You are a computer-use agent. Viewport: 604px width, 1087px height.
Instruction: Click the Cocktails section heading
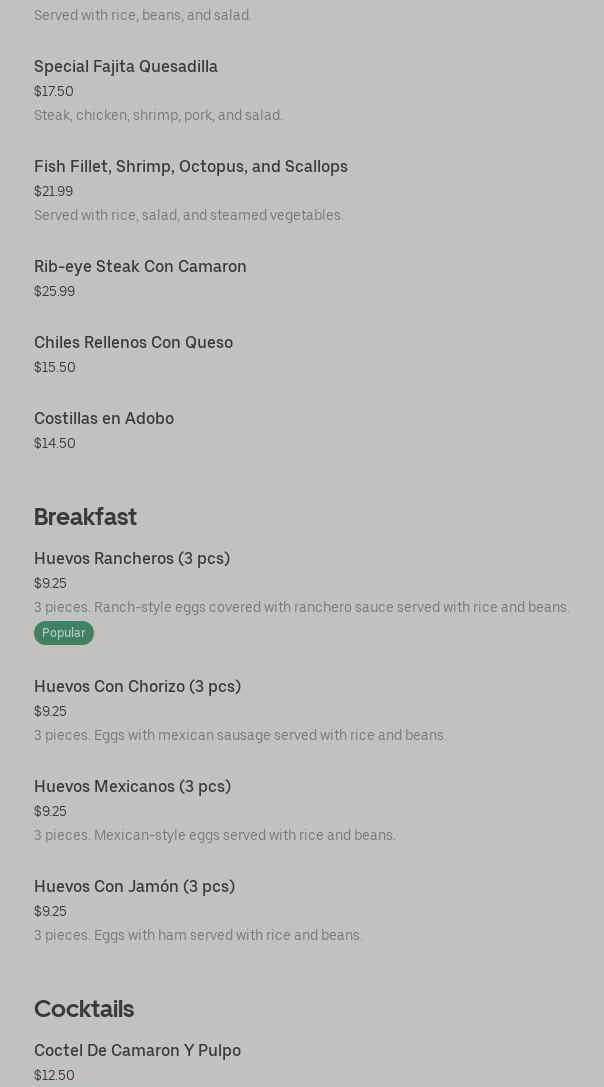click(84, 1009)
